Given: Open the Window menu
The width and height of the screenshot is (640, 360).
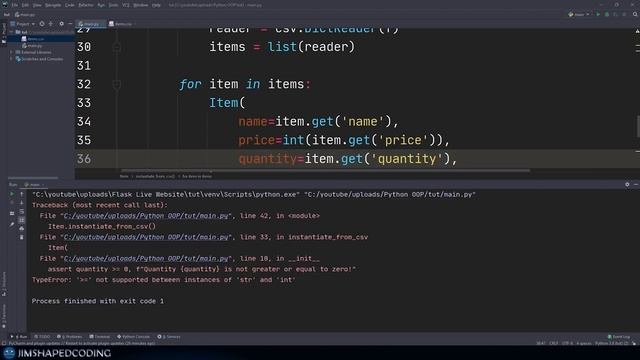Looking at the screenshot, I should click(x=141, y=5).
